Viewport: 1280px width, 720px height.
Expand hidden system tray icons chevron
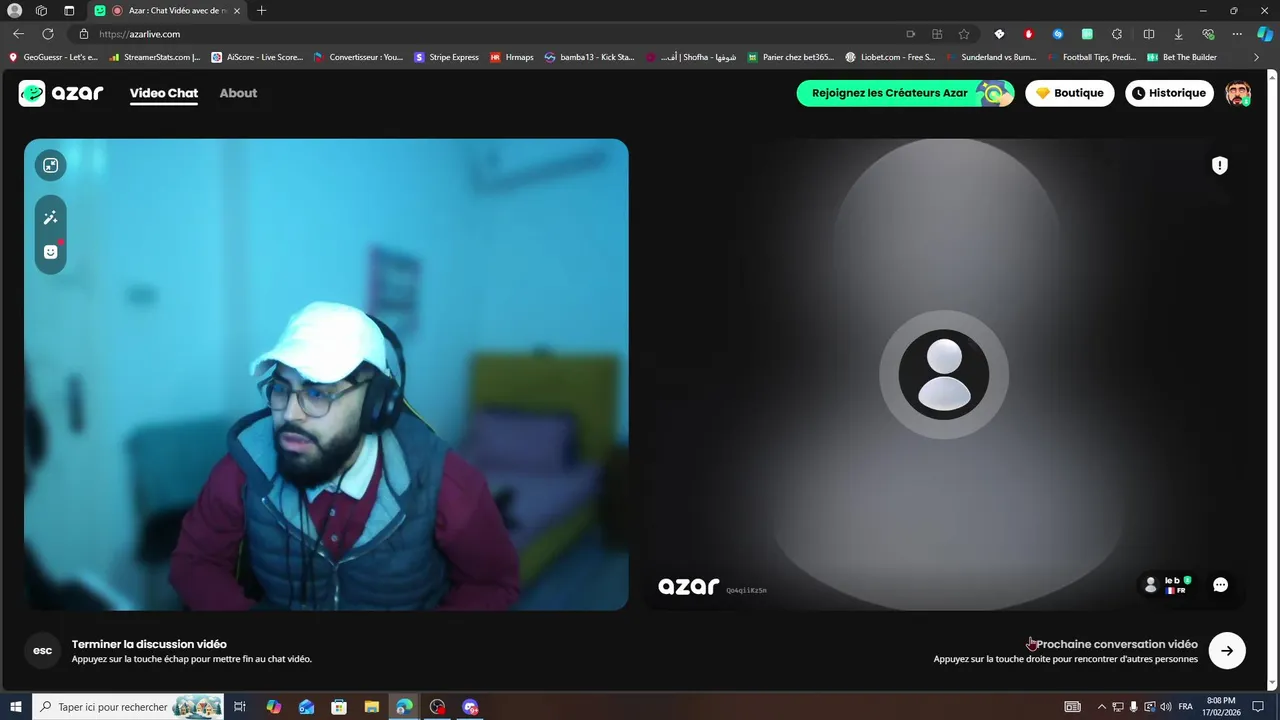point(1101,707)
